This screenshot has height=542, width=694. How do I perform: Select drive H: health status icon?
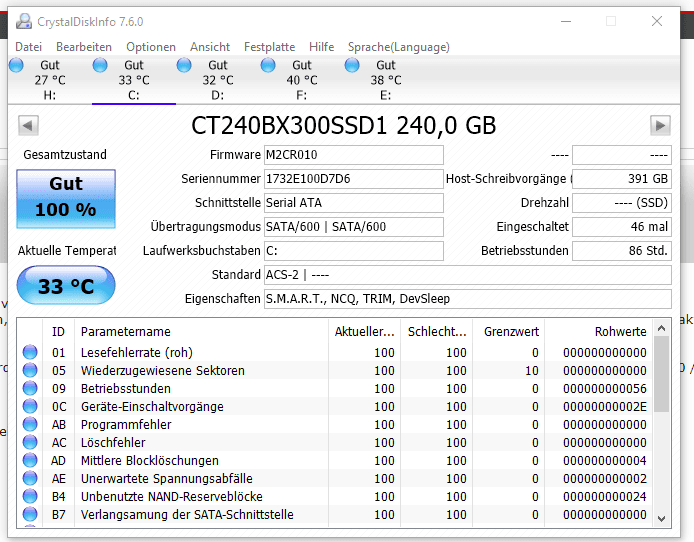click(x=16, y=65)
